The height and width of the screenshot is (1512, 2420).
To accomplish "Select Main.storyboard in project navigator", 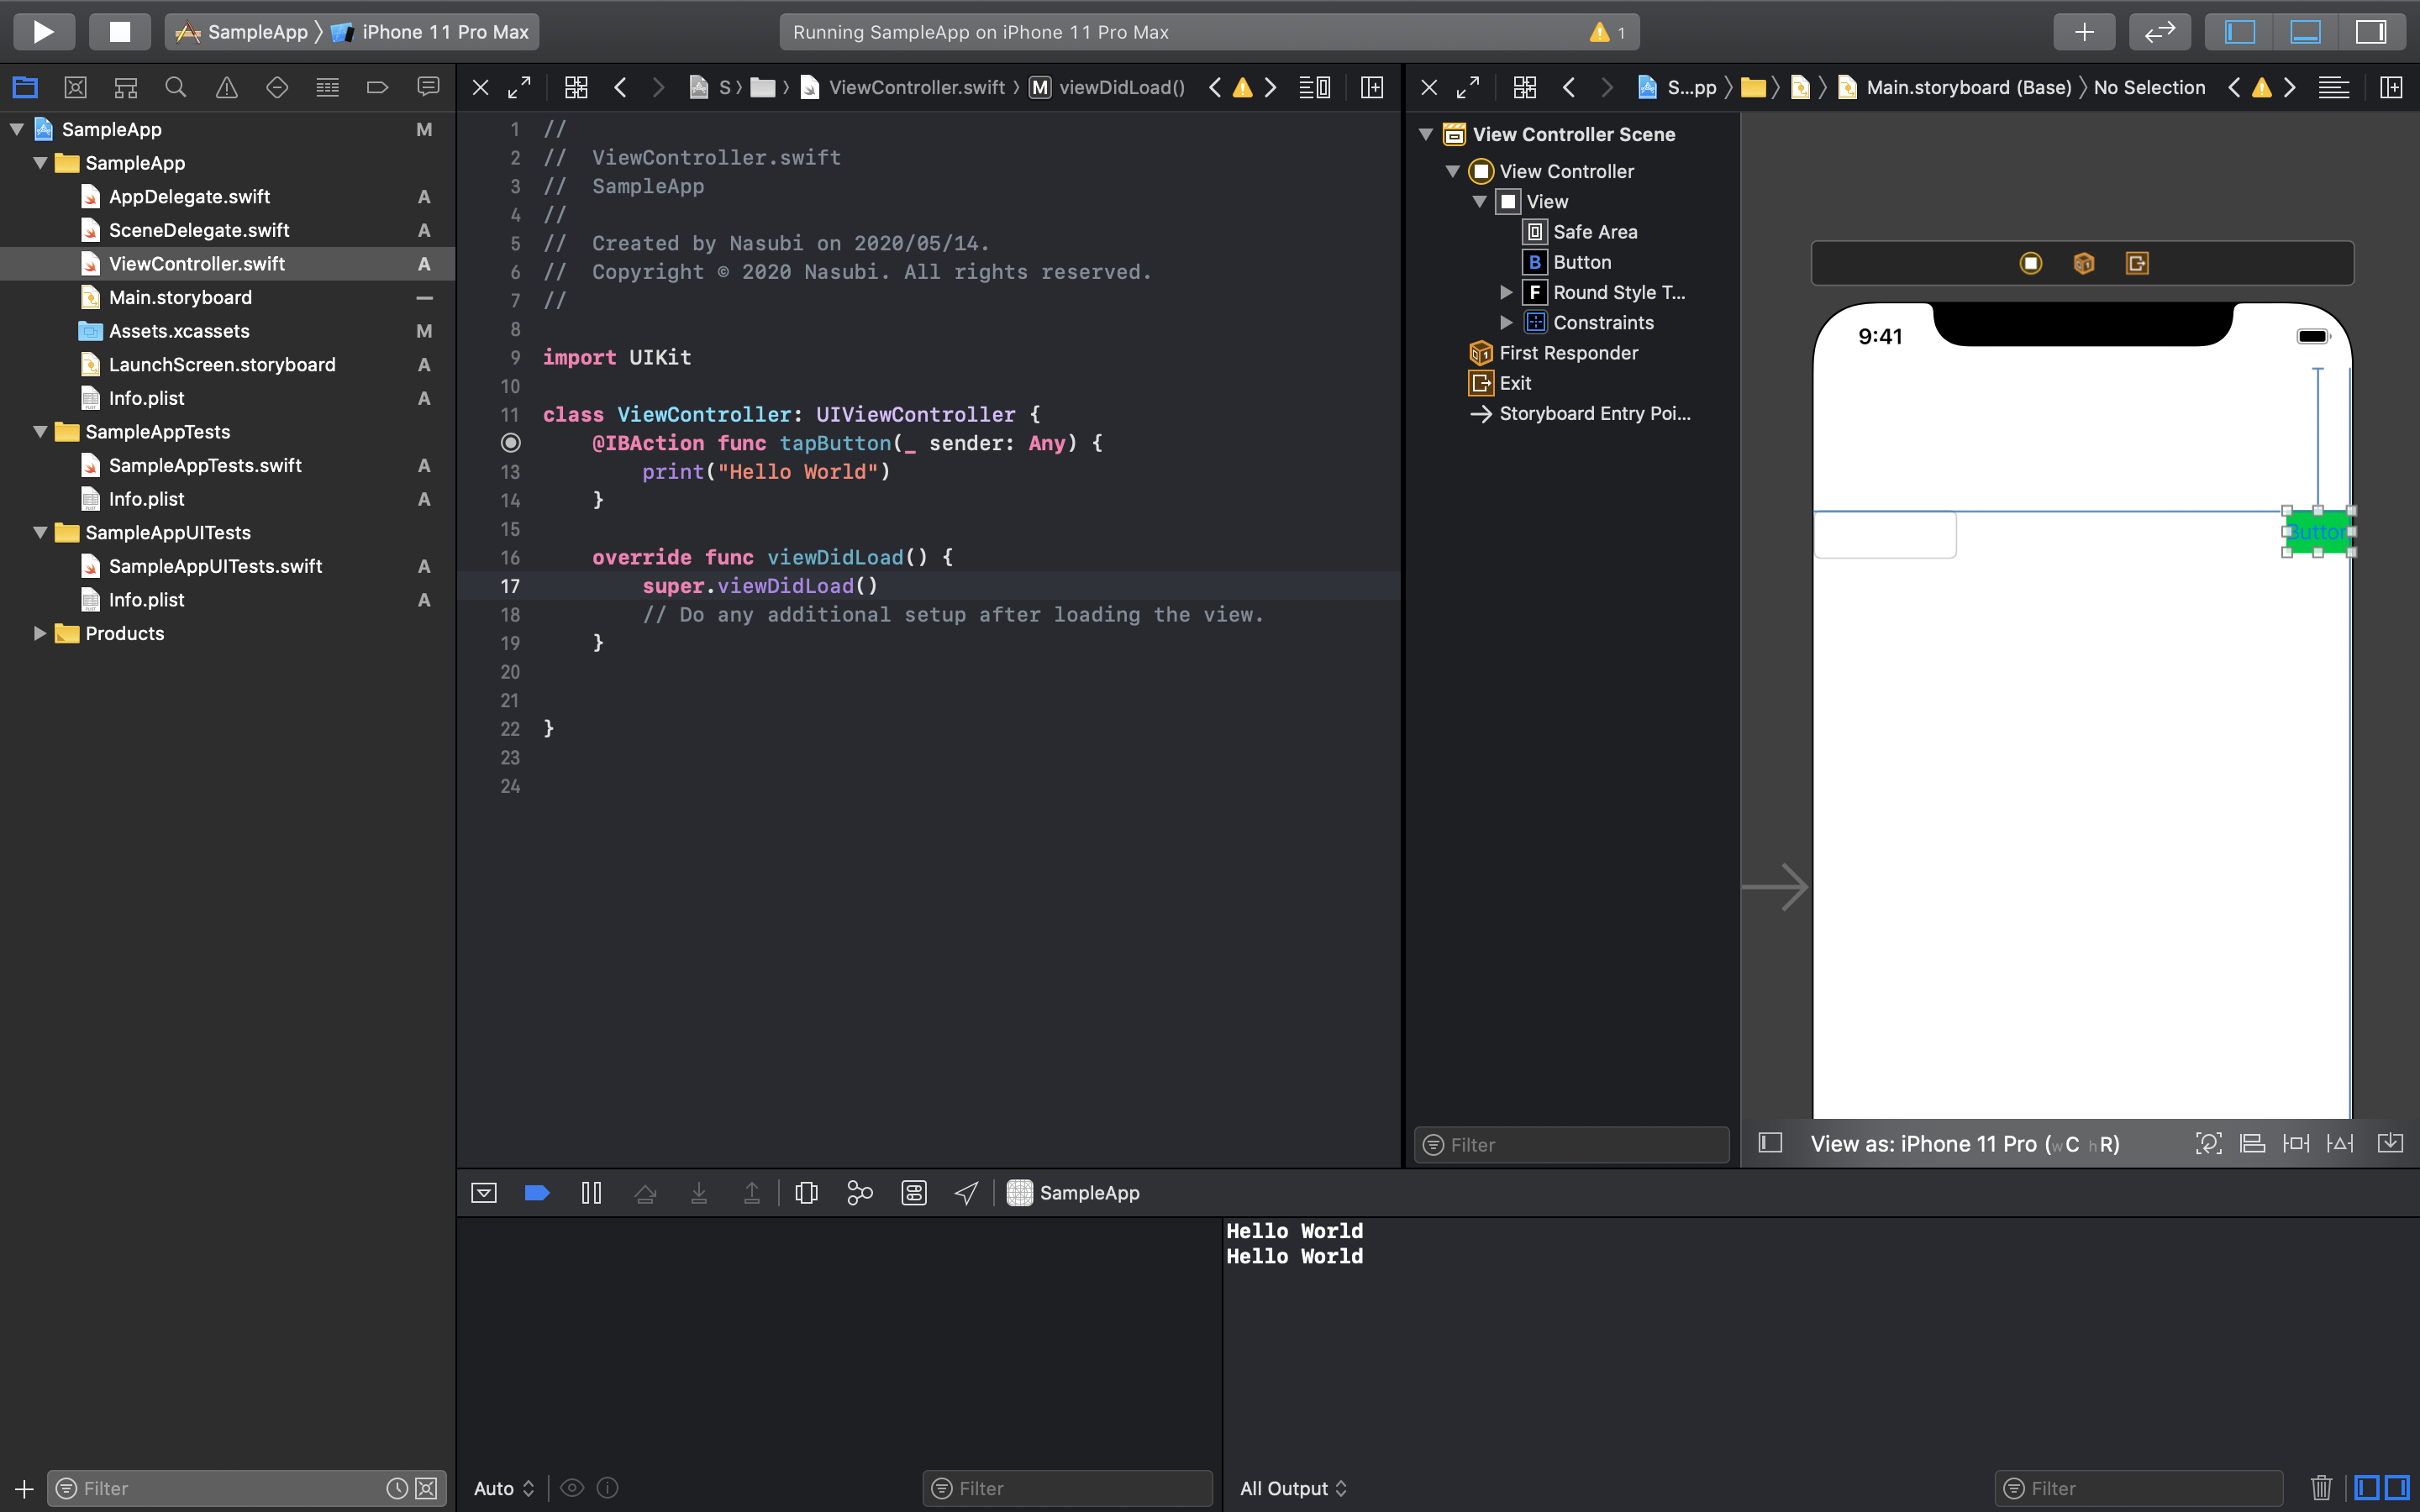I will pos(180,297).
